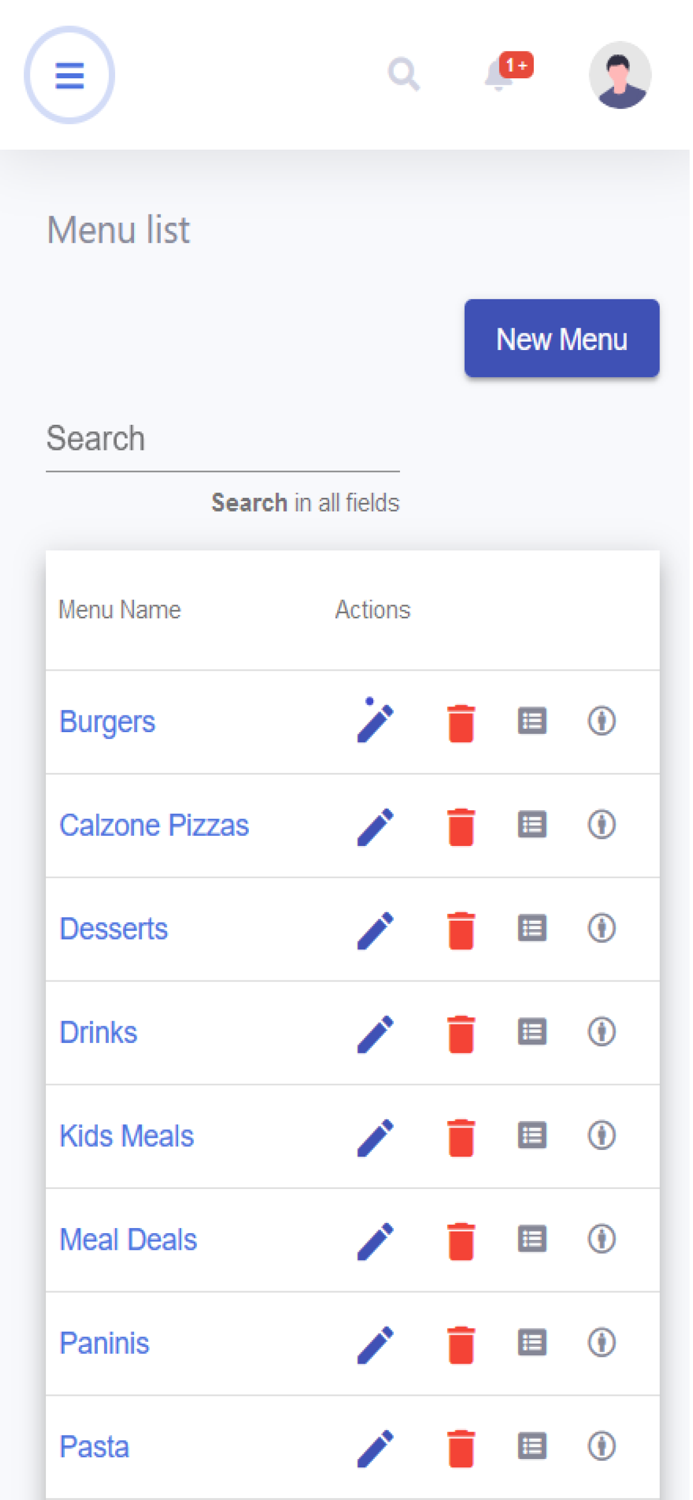The width and height of the screenshot is (693, 1500).
Task: Delete the Desserts menu with the trash icon
Action: (461, 930)
